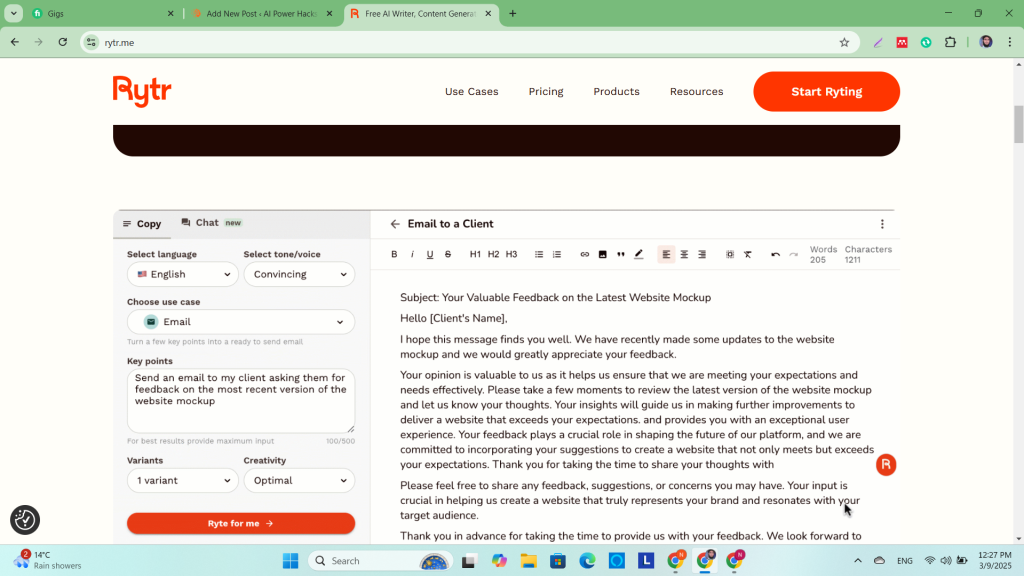1024x576 pixels.
Task: Open the text highlight color tool
Action: 638,255
